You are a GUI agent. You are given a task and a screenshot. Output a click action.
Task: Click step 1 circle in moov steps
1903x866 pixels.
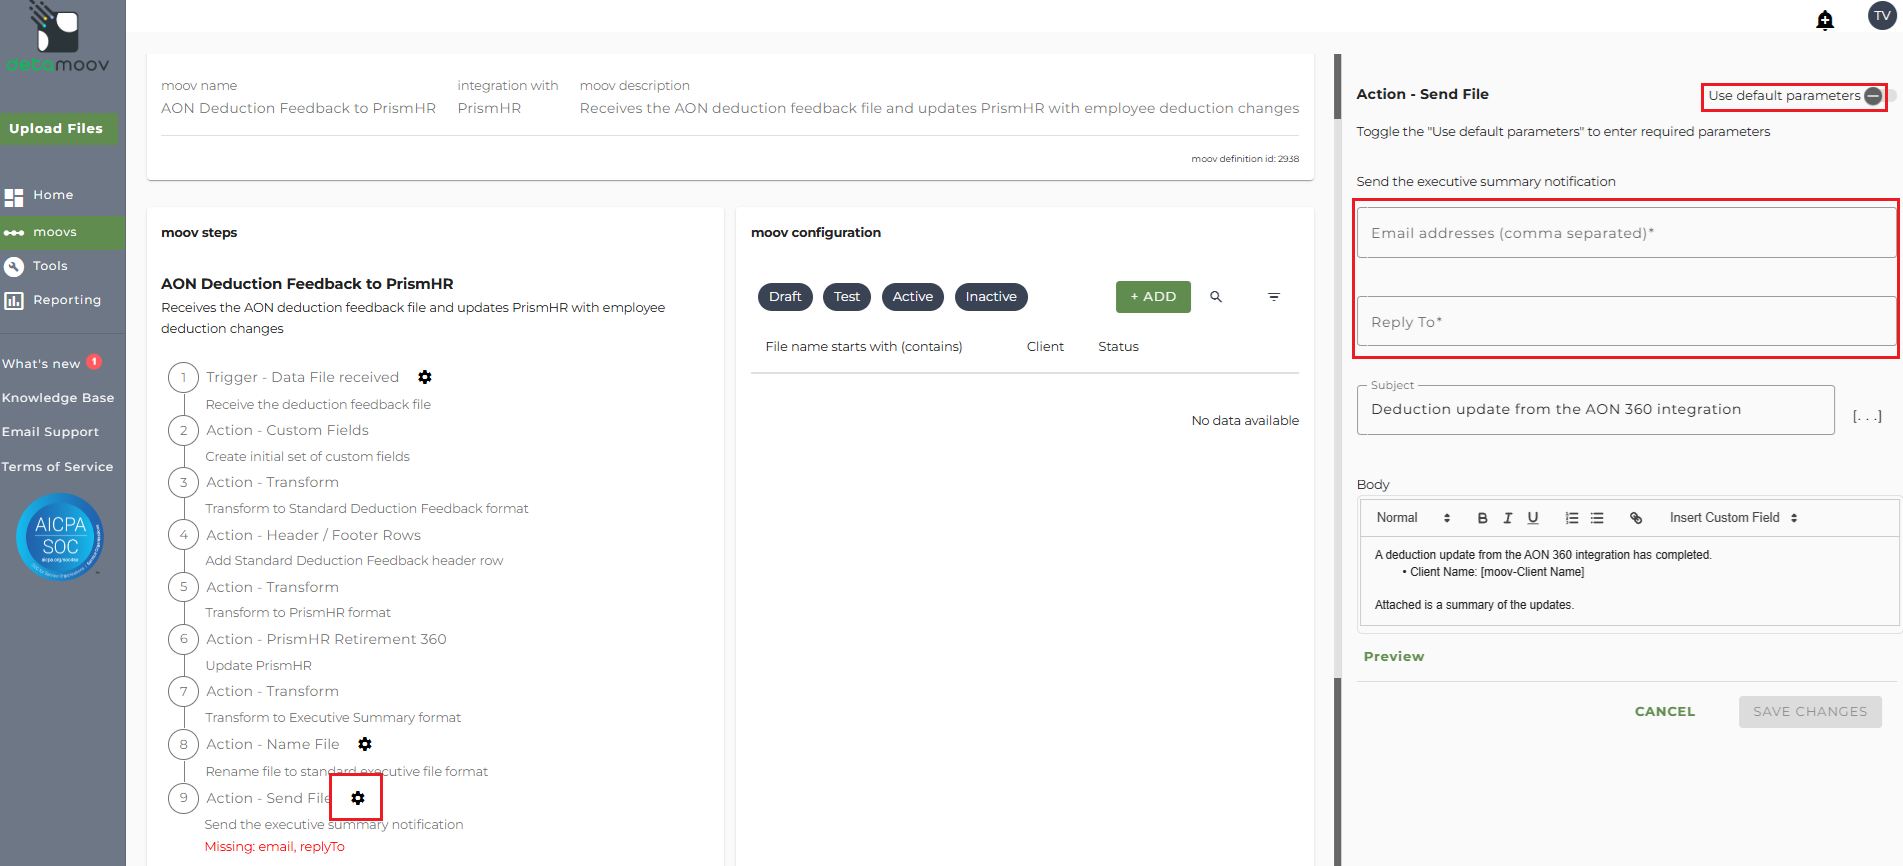tap(184, 377)
